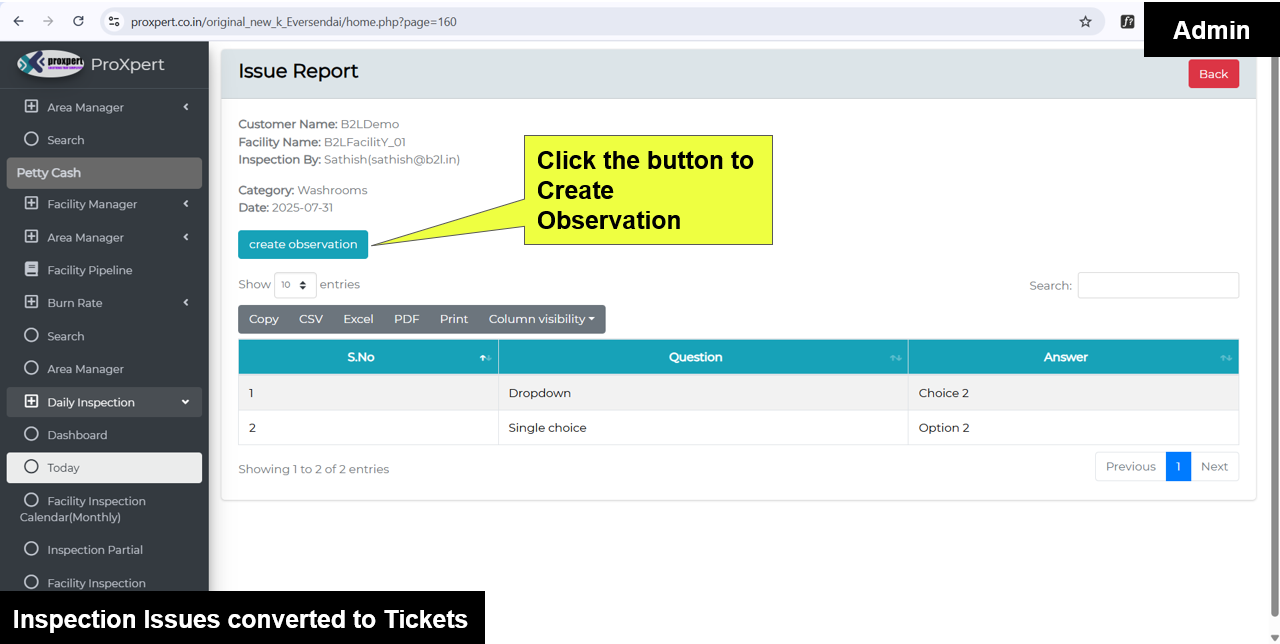Sort by S.No column arrows

(485, 358)
